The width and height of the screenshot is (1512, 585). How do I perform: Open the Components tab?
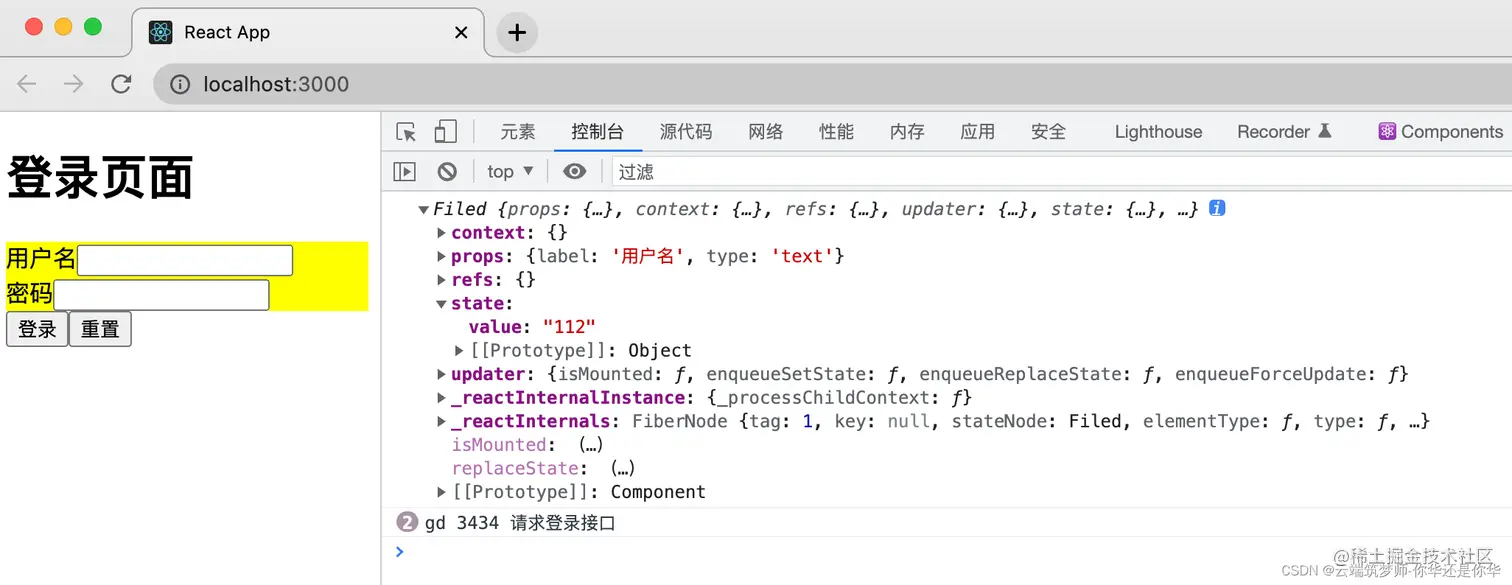coord(1440,131)
